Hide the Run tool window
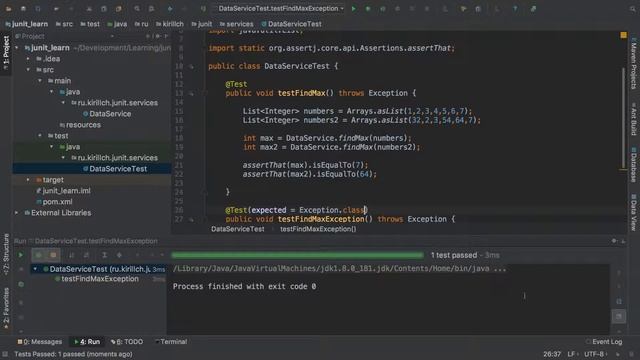640x360 pixels. tap(623, 241)
